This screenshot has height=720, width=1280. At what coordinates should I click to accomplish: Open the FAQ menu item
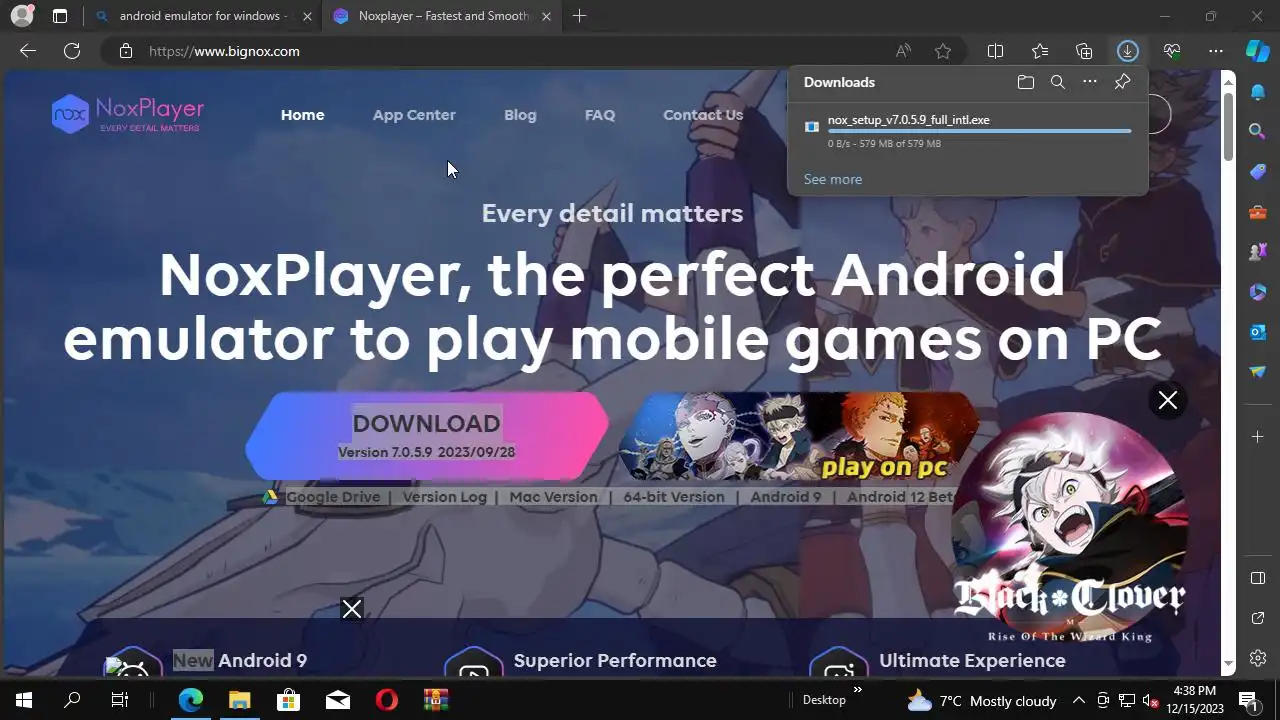pos(600,115)
